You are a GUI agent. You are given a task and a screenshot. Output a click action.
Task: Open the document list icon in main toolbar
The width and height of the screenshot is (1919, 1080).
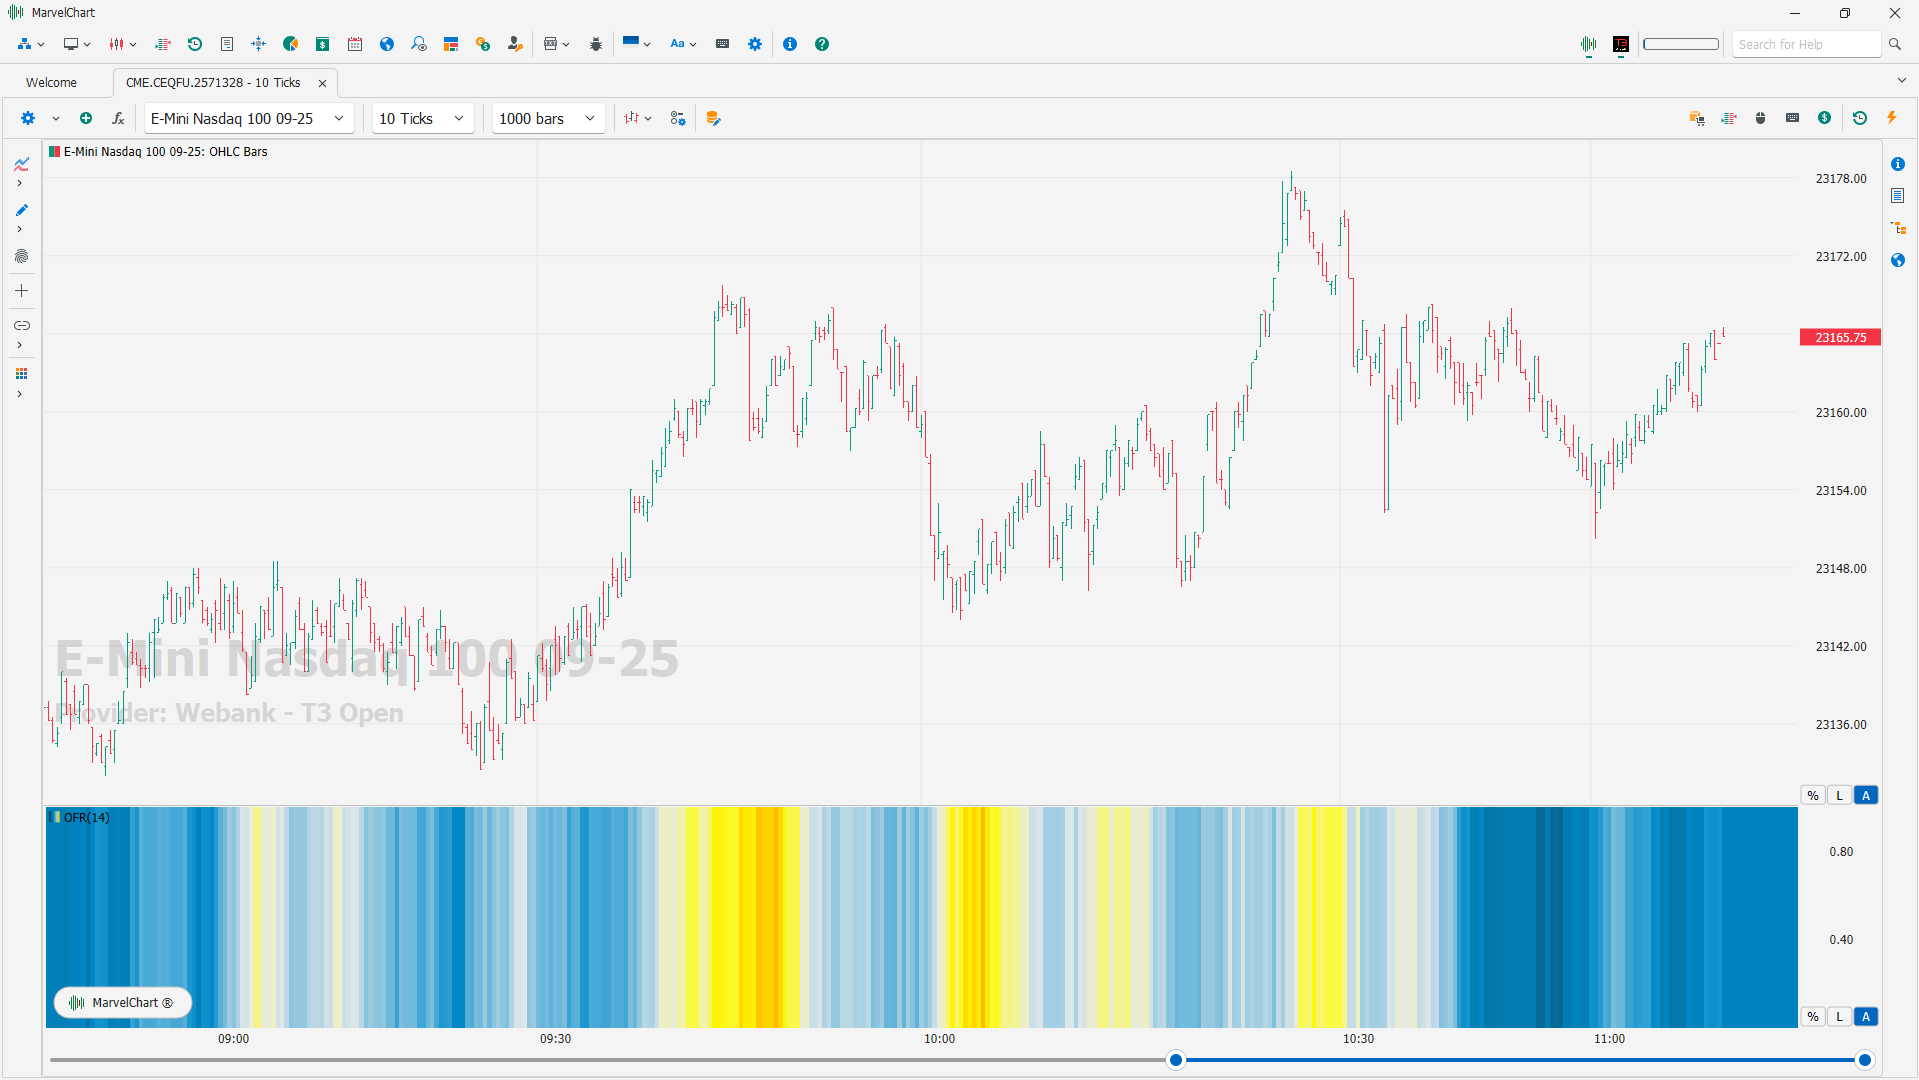pos(227,44)
